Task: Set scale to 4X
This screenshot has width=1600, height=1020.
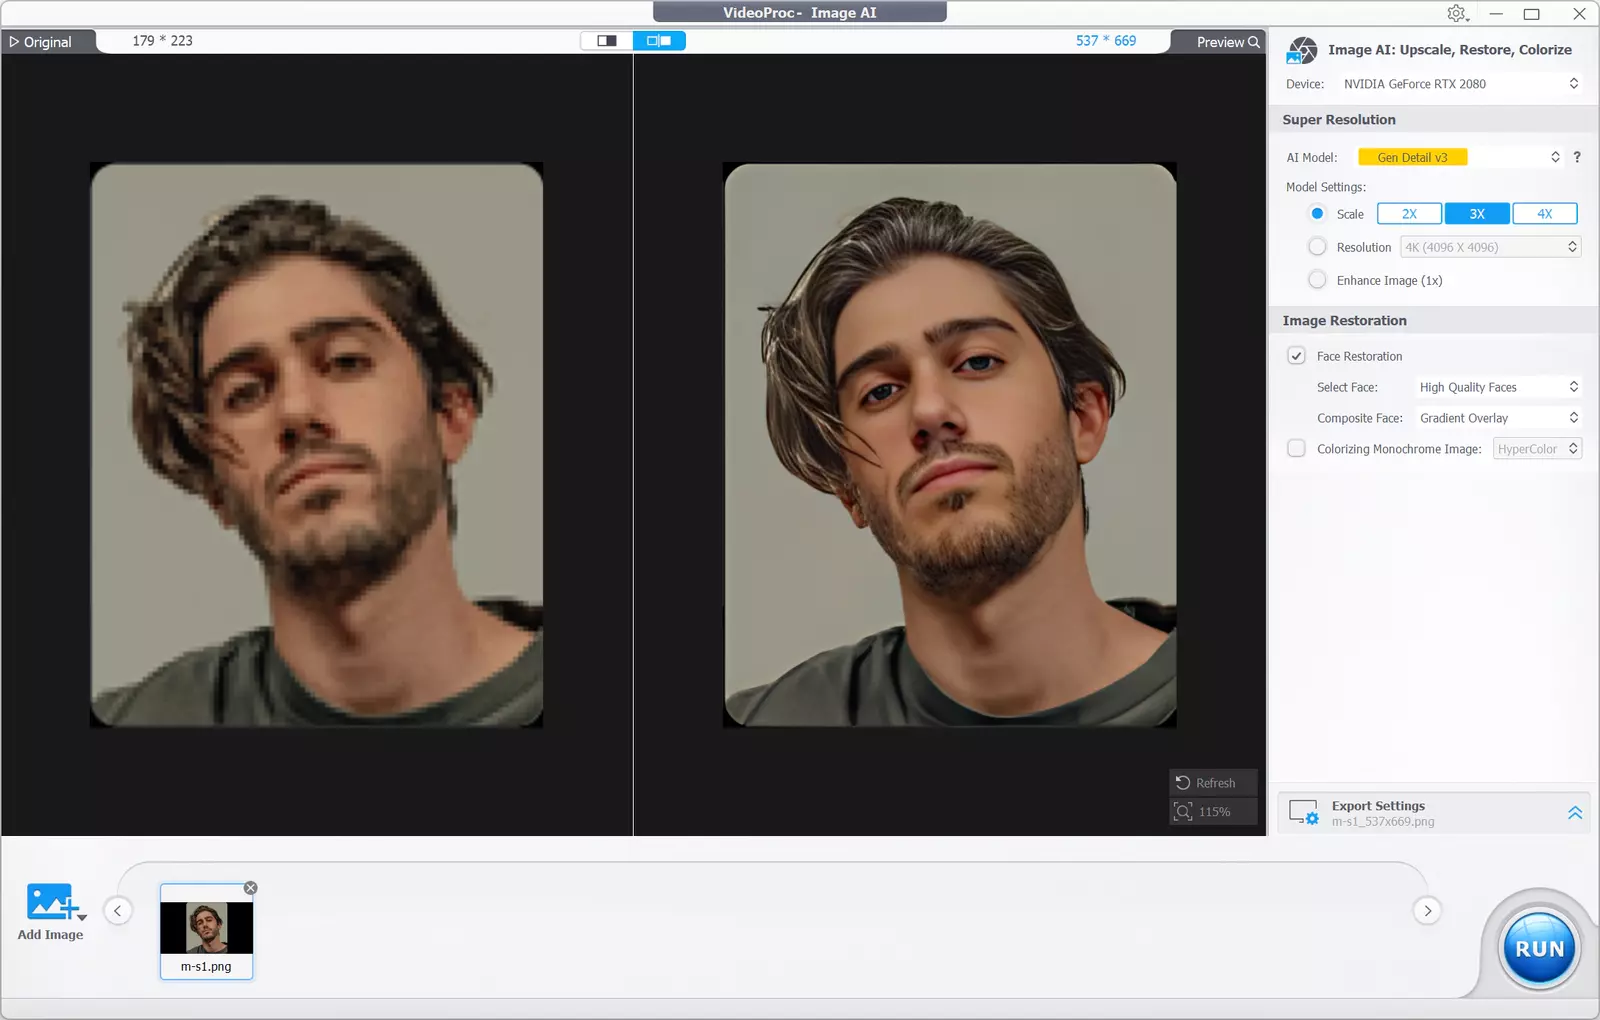Action: (1544, 214)
